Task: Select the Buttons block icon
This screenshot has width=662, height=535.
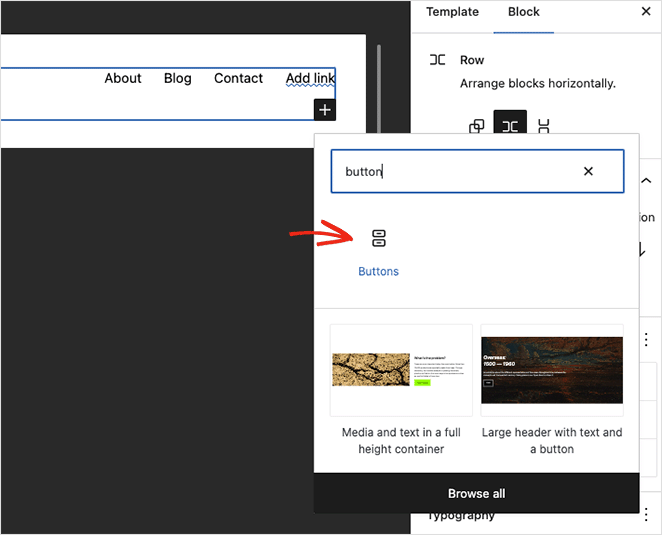Action: point(378,239)
